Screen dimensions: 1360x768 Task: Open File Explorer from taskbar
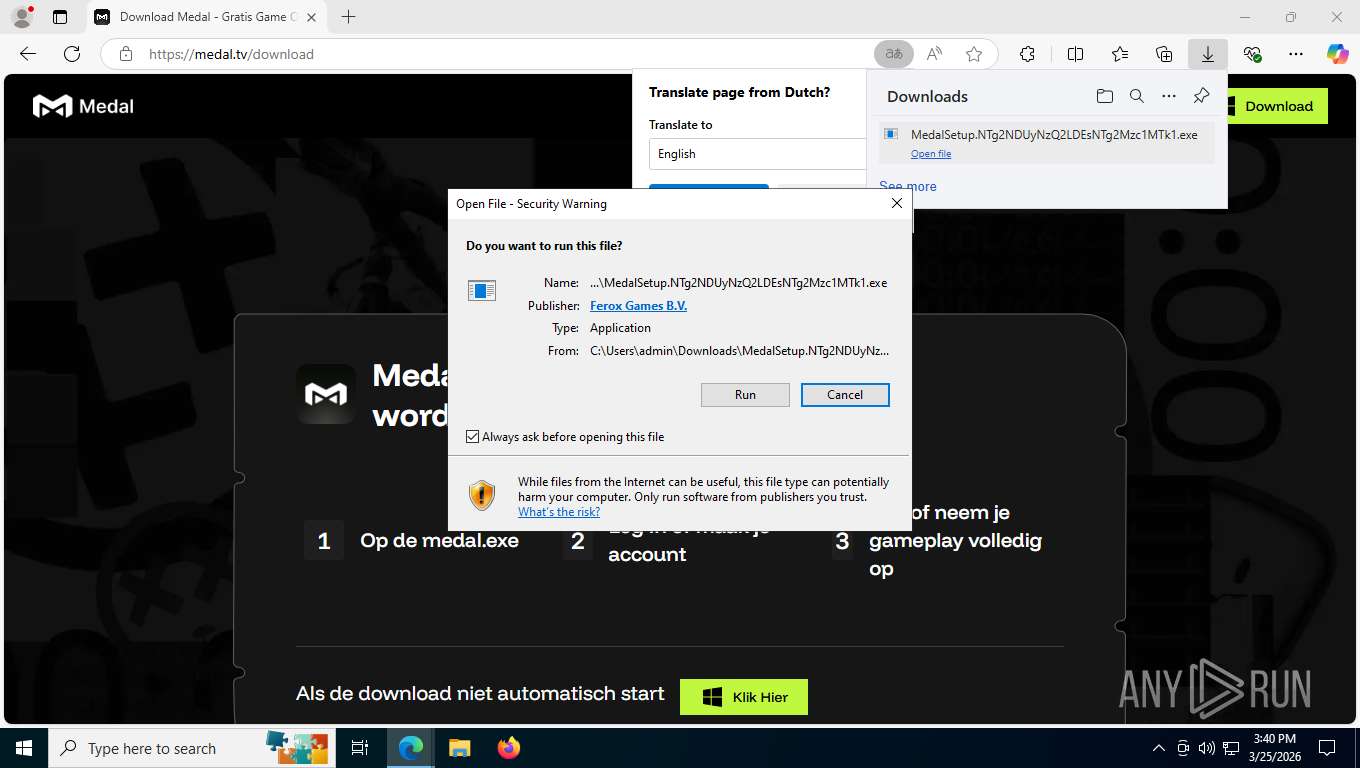click(x=459, y=748)
